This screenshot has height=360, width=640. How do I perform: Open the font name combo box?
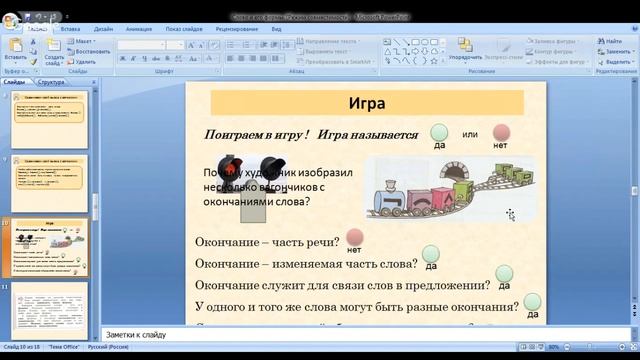142,45
